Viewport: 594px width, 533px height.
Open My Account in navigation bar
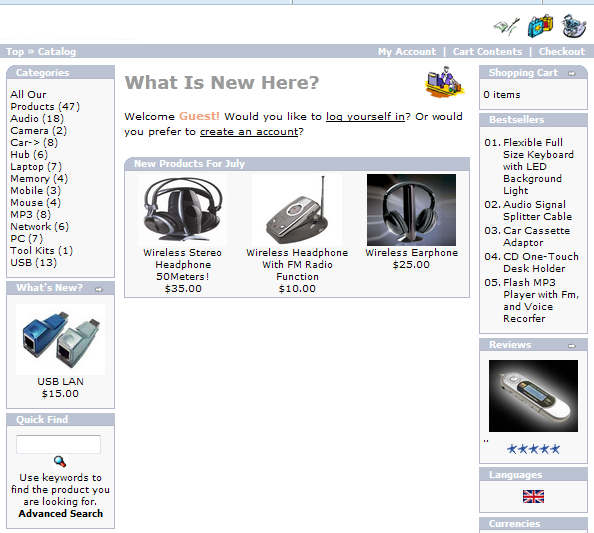(x=407, y=52)
